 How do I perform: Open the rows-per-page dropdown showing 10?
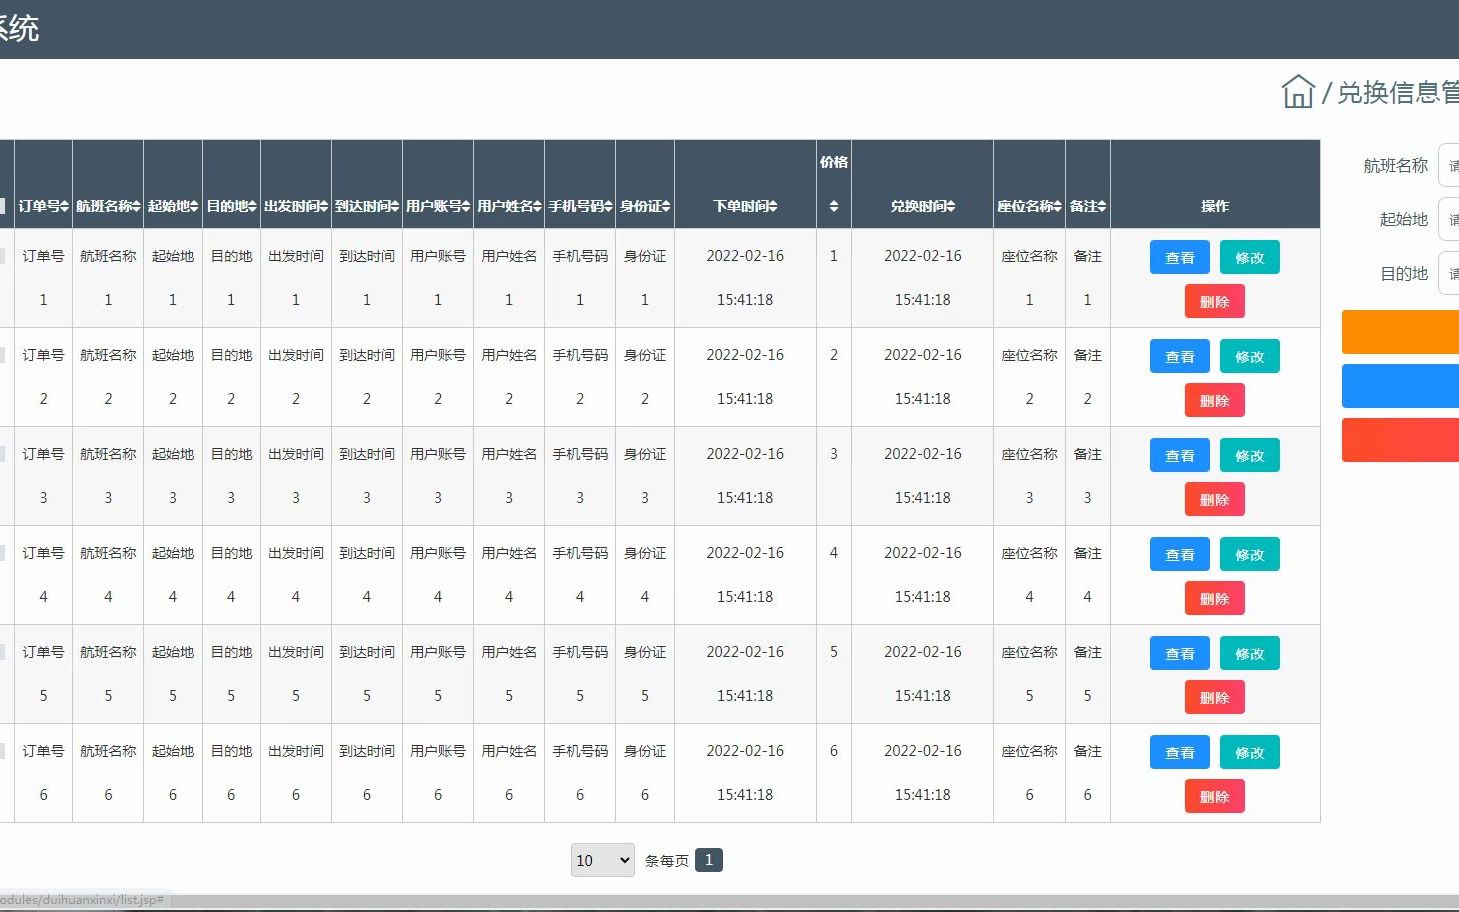point(602,860)
